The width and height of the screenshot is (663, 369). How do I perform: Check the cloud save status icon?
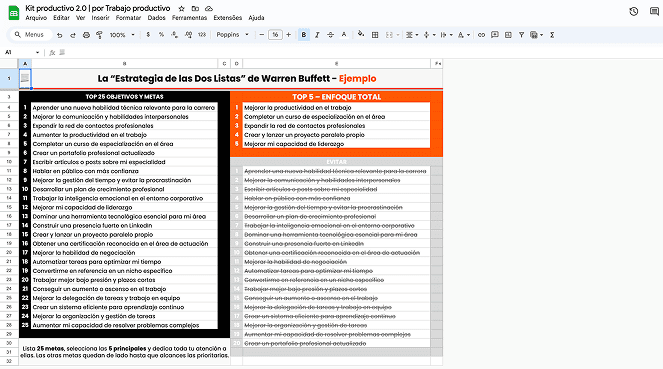point(209,8)
